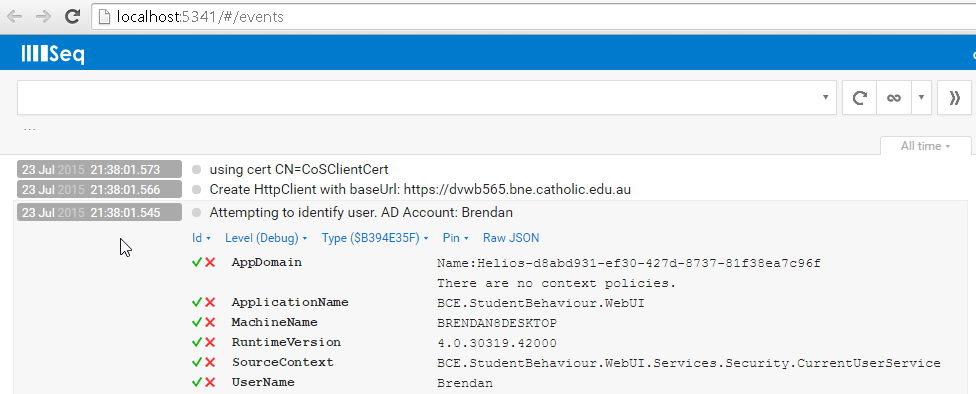976x394 pixels.
Task: Click the CurrentUserService SourceContext value
Action: 688,364
